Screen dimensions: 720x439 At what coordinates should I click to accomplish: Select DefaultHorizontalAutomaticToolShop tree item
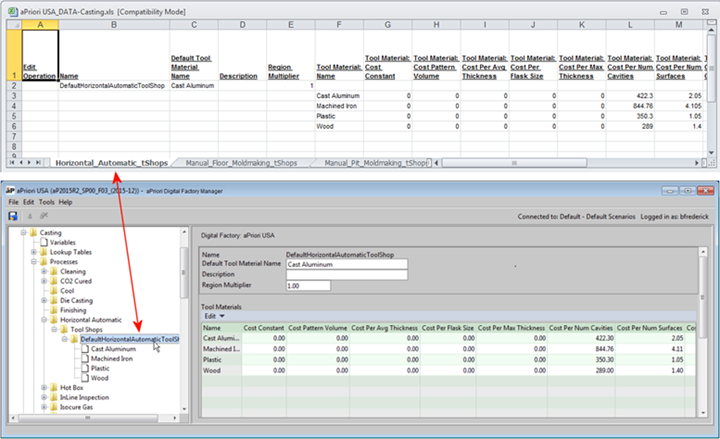pyautogui.click(x=129, y=339)
